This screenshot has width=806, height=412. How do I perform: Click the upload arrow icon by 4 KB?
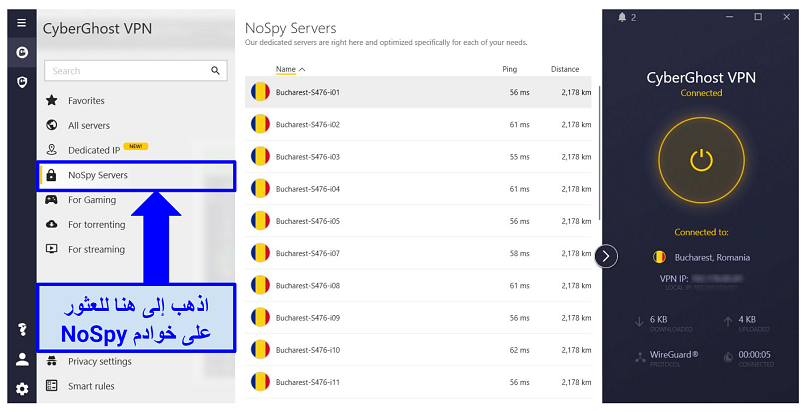[x=728, y=322]
